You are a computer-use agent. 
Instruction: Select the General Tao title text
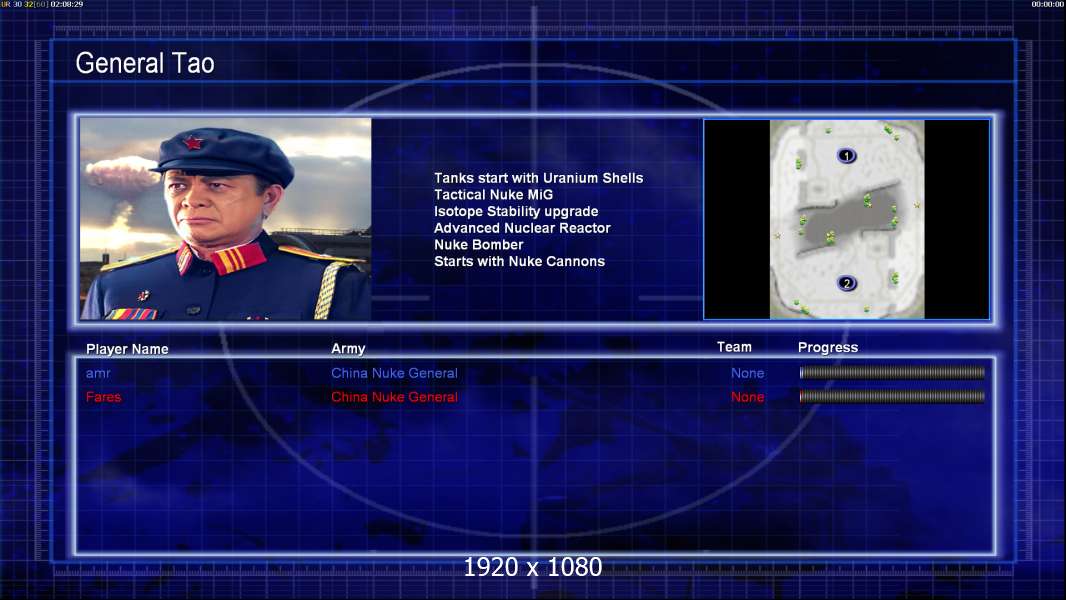145,63
